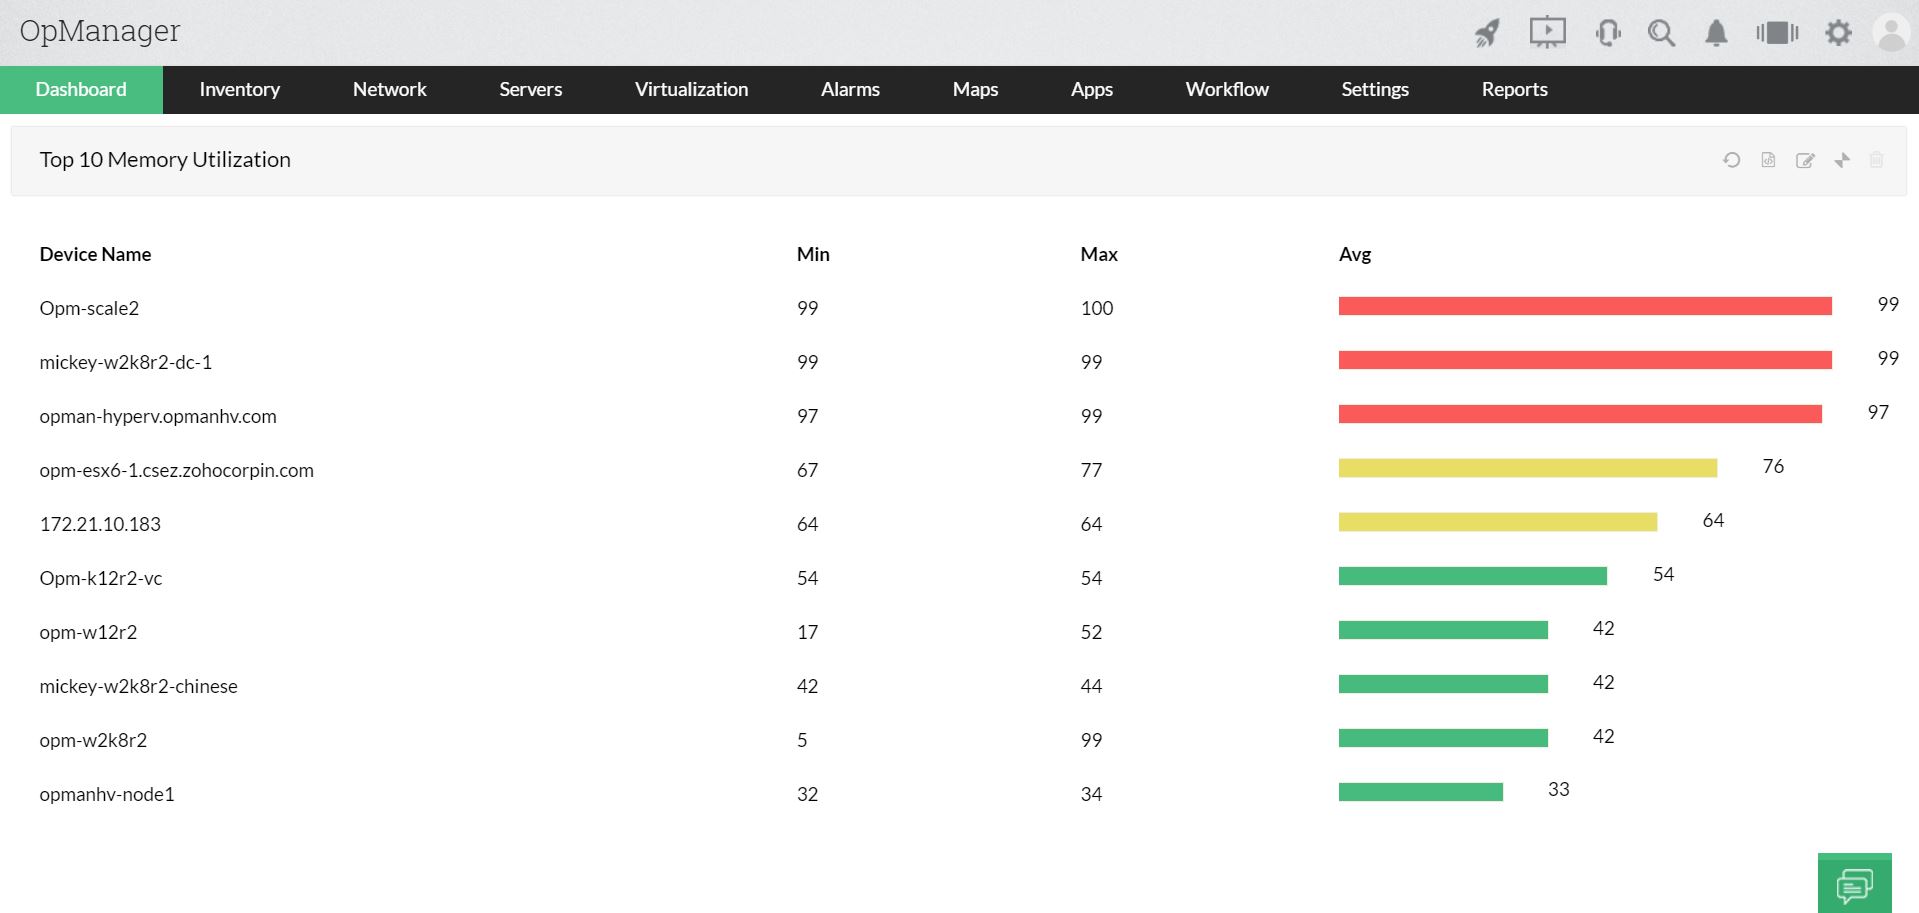Open device Opm-scale2
Image resolution: width=1919 pixels, height=913 pixels.
click(x=89, y=308)
